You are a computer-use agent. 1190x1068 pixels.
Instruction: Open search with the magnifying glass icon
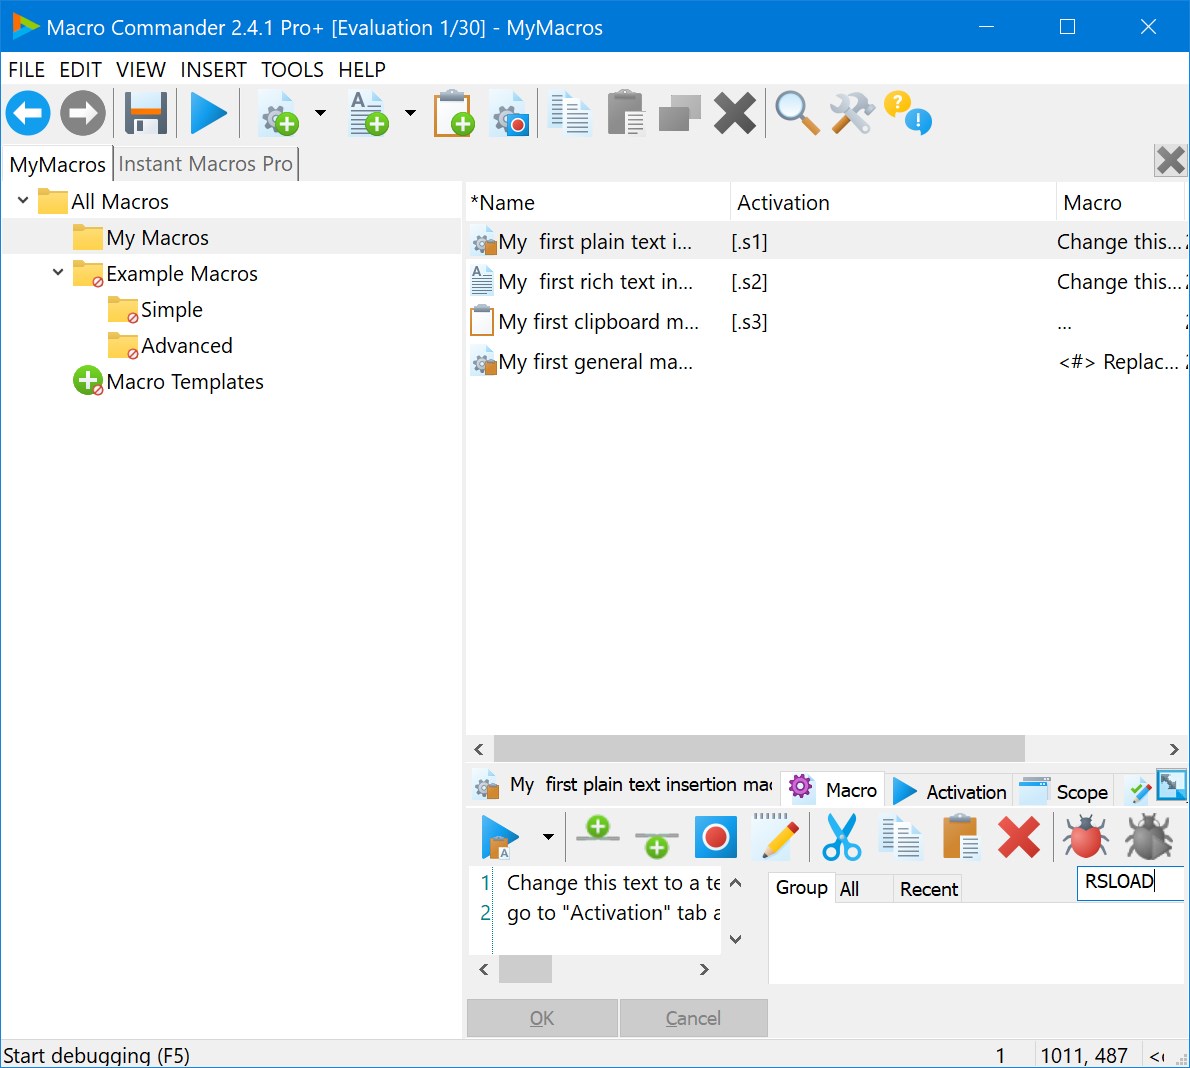point(797,113)
